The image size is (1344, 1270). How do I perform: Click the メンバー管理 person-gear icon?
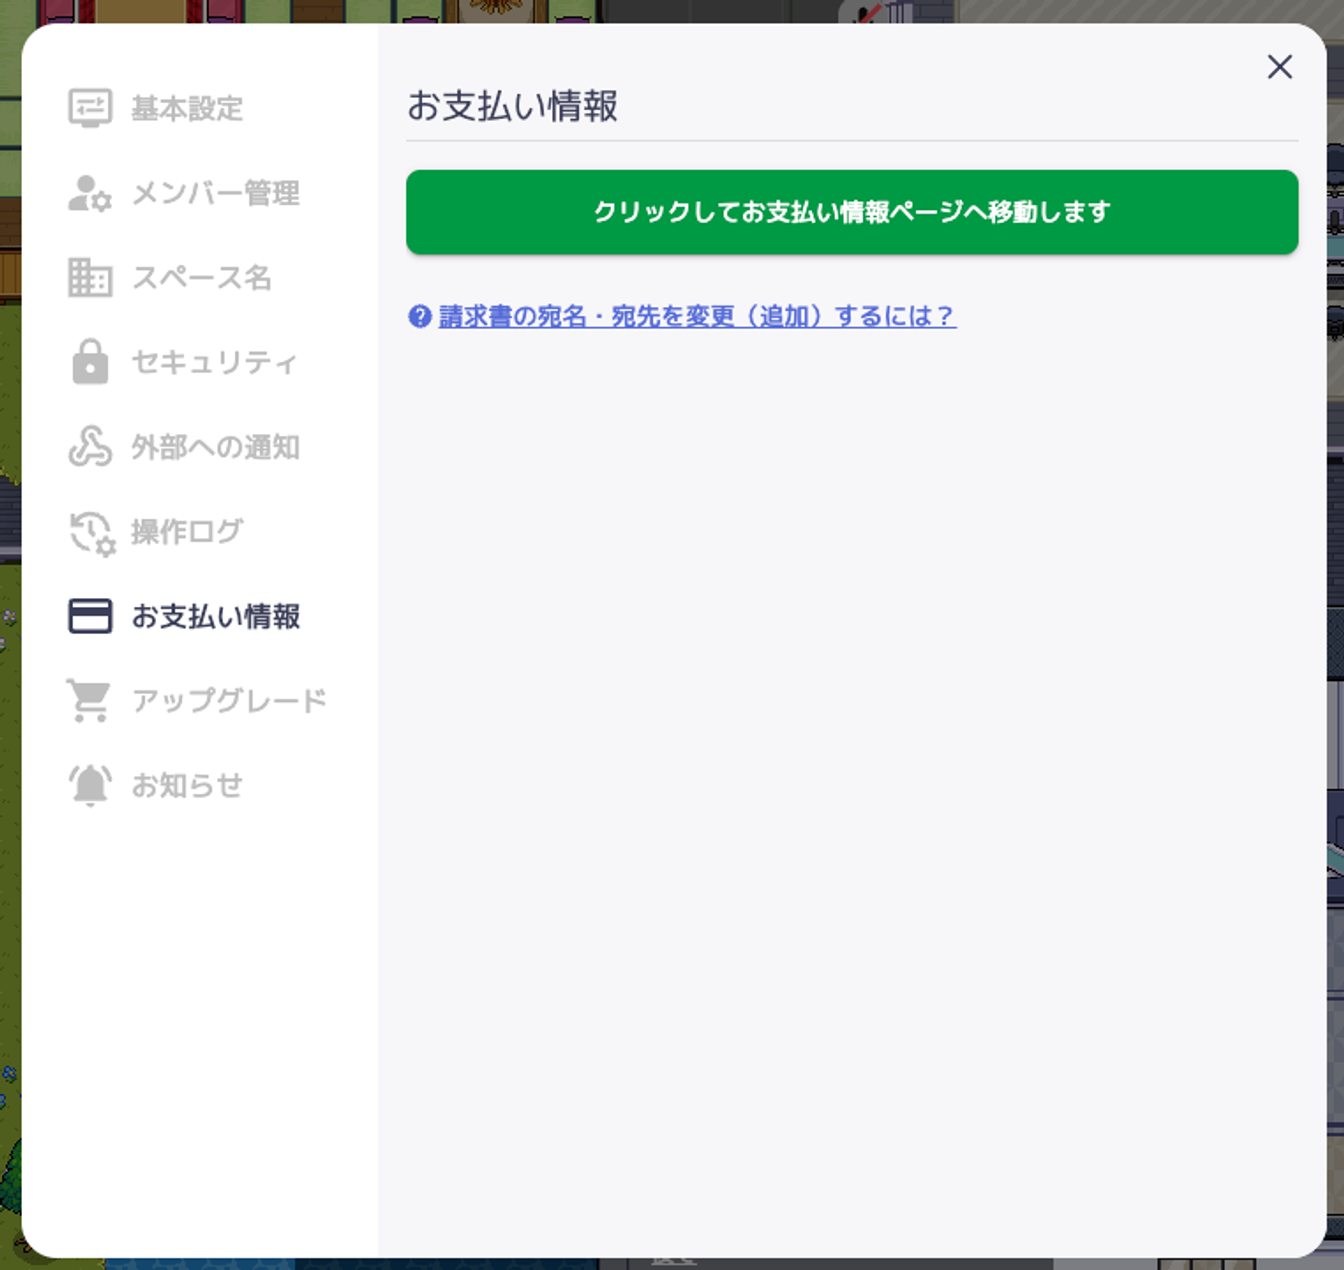pos(90,193)
